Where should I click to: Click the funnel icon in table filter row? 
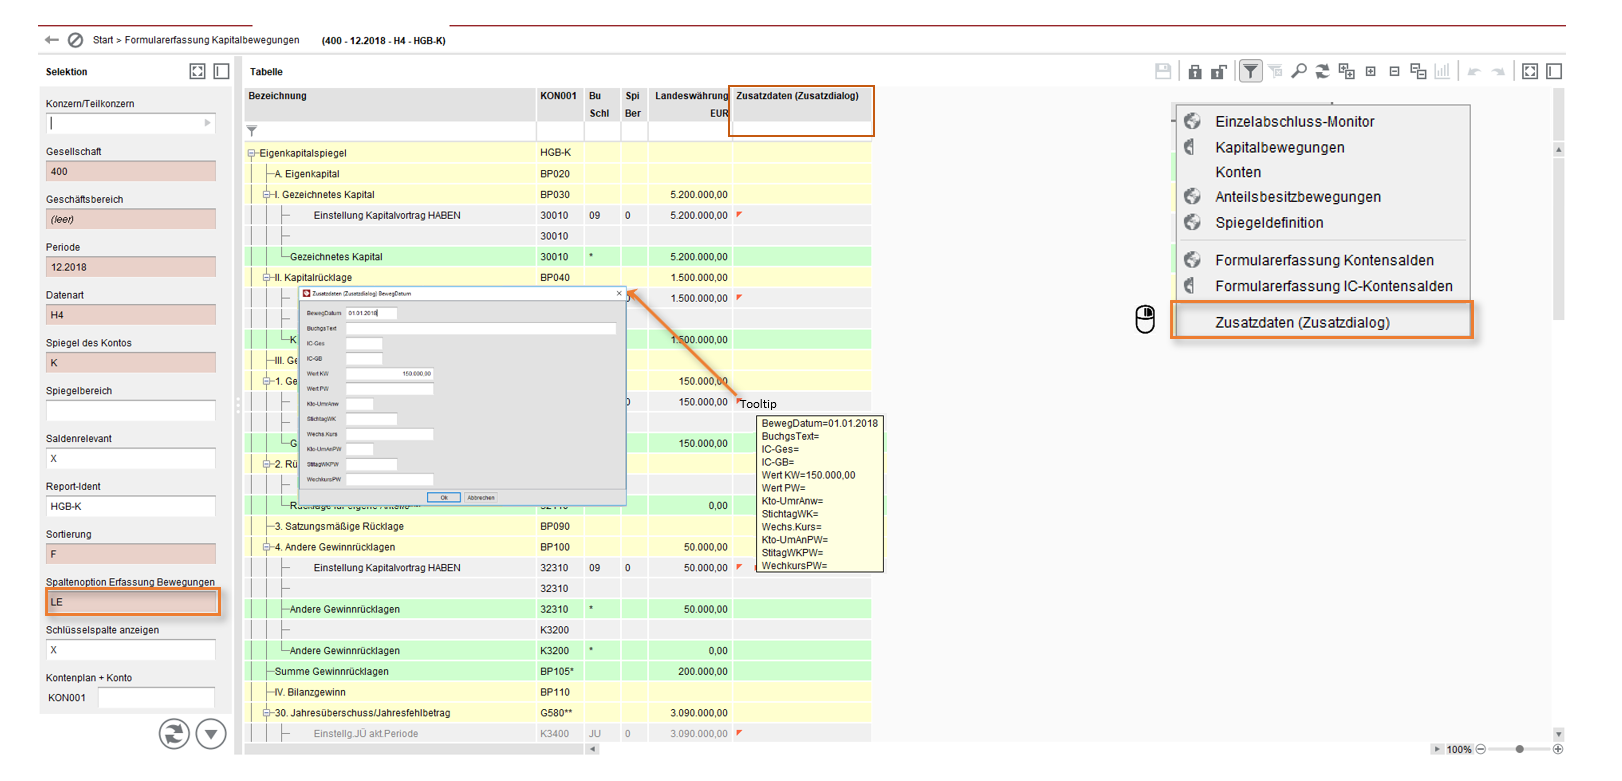click(252, 131)
